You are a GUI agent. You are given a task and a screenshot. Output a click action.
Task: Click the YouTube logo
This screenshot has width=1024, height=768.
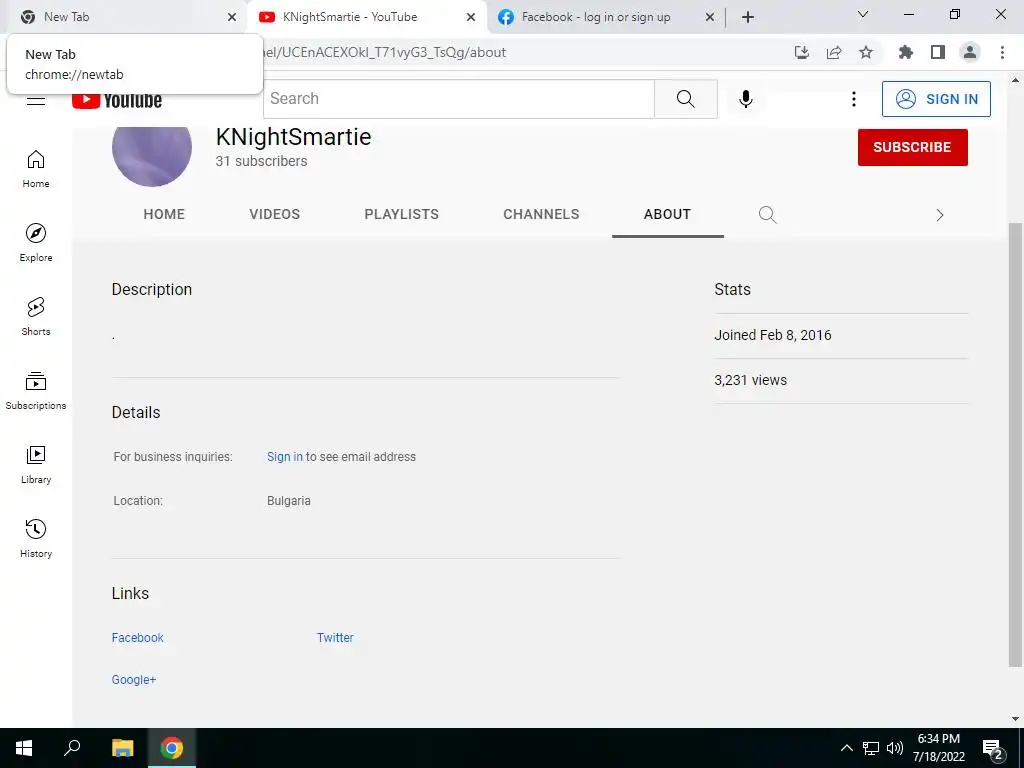(x=117, y=100)
